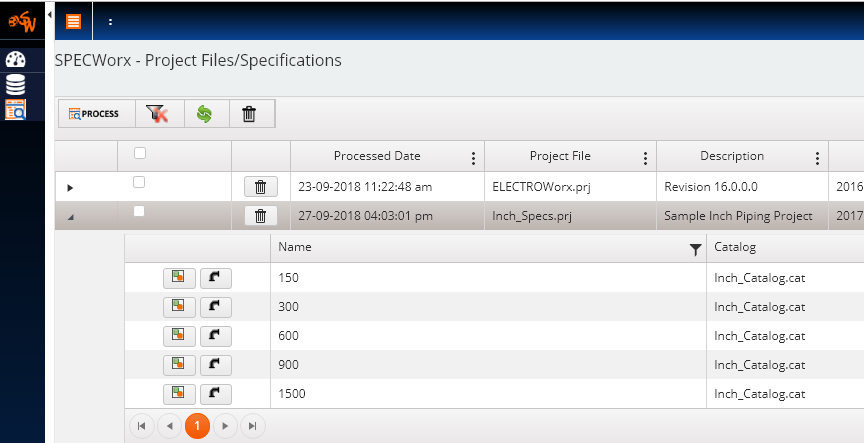Go to the first page of specs

142,426
